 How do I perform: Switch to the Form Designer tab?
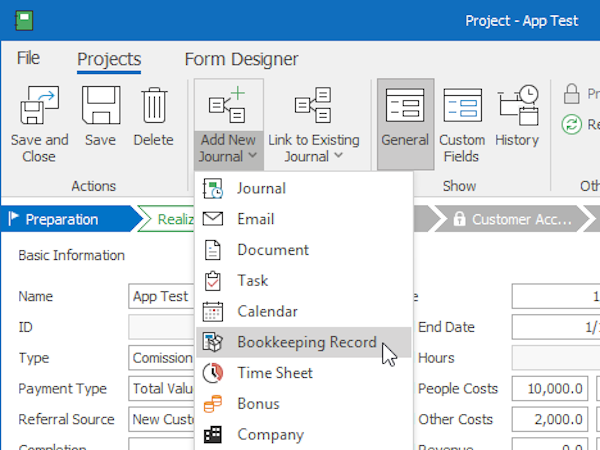(x=241, y=60)
